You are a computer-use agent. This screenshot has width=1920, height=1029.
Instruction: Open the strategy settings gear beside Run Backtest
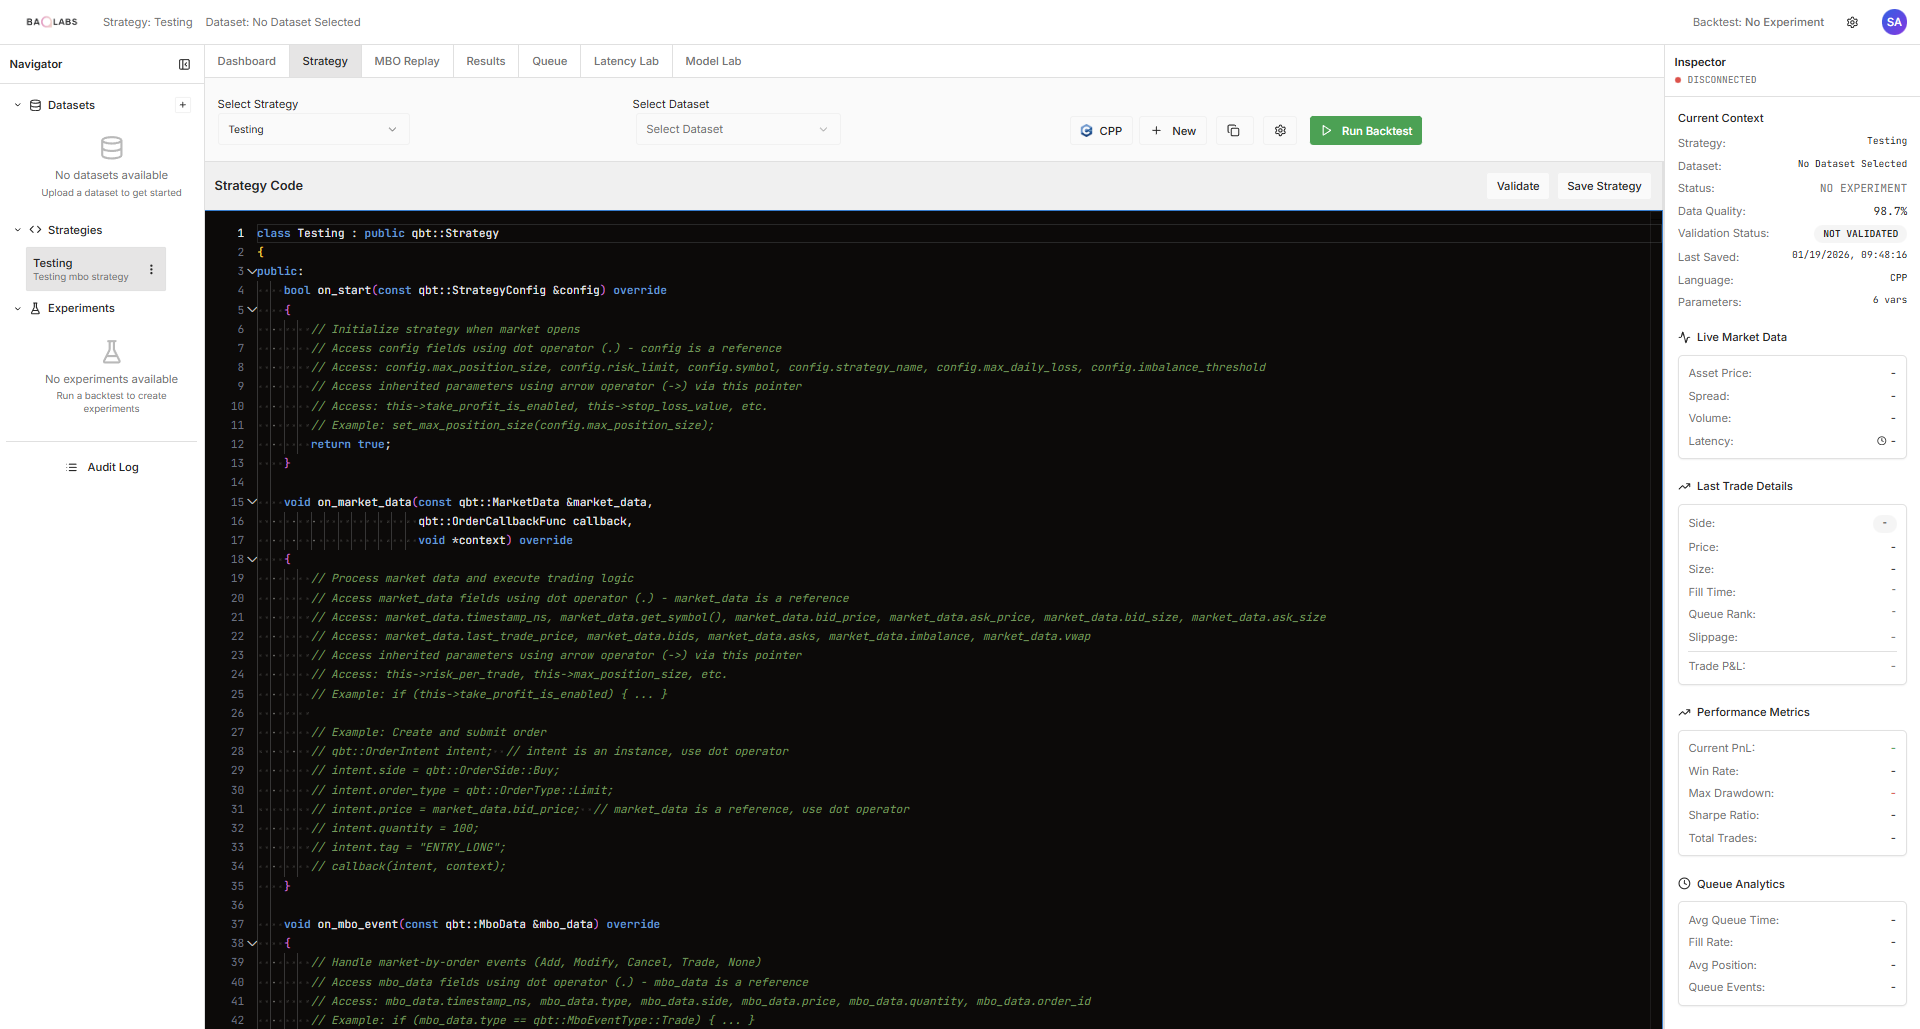(x=1280, y=130)
